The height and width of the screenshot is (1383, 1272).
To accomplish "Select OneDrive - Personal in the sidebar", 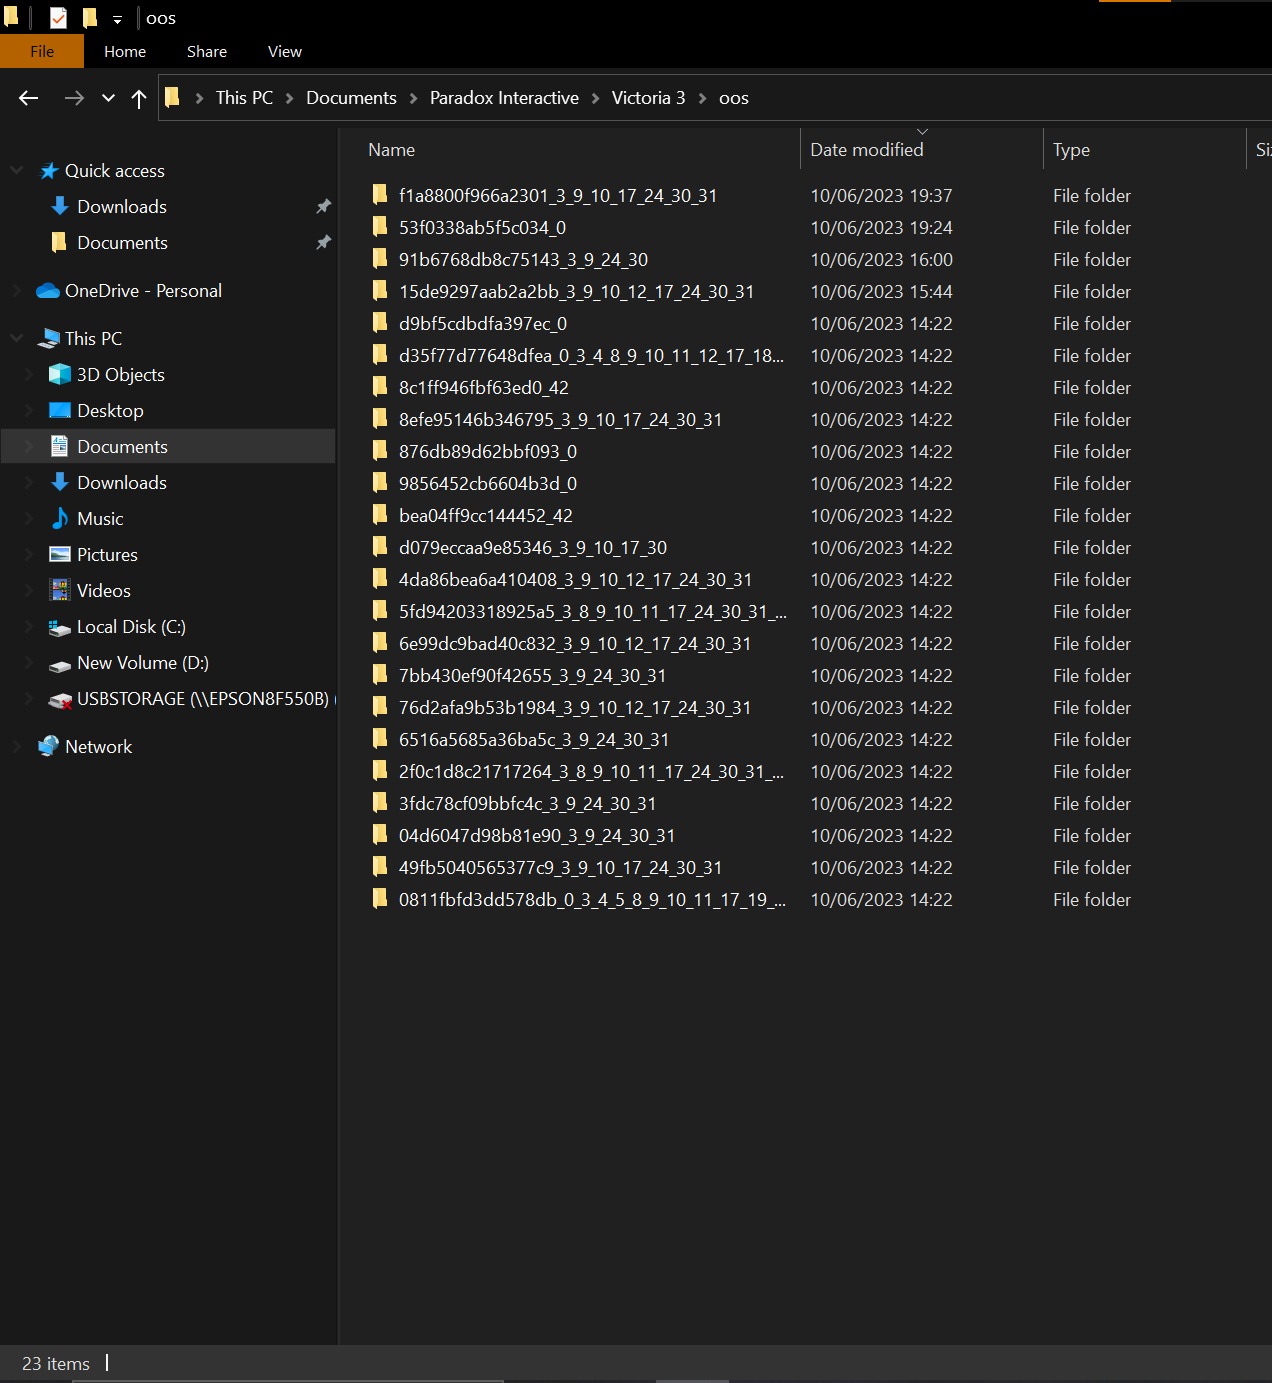I will pyautogui.click(x=143, y=291).
